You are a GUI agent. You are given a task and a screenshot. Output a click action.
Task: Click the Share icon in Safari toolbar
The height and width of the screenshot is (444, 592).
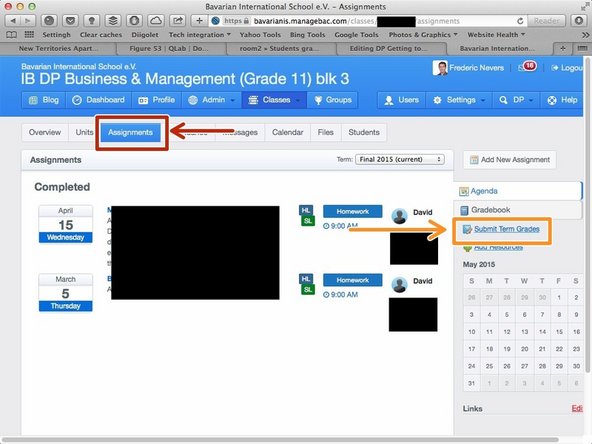pyautogui.click(x=177, y=21)
